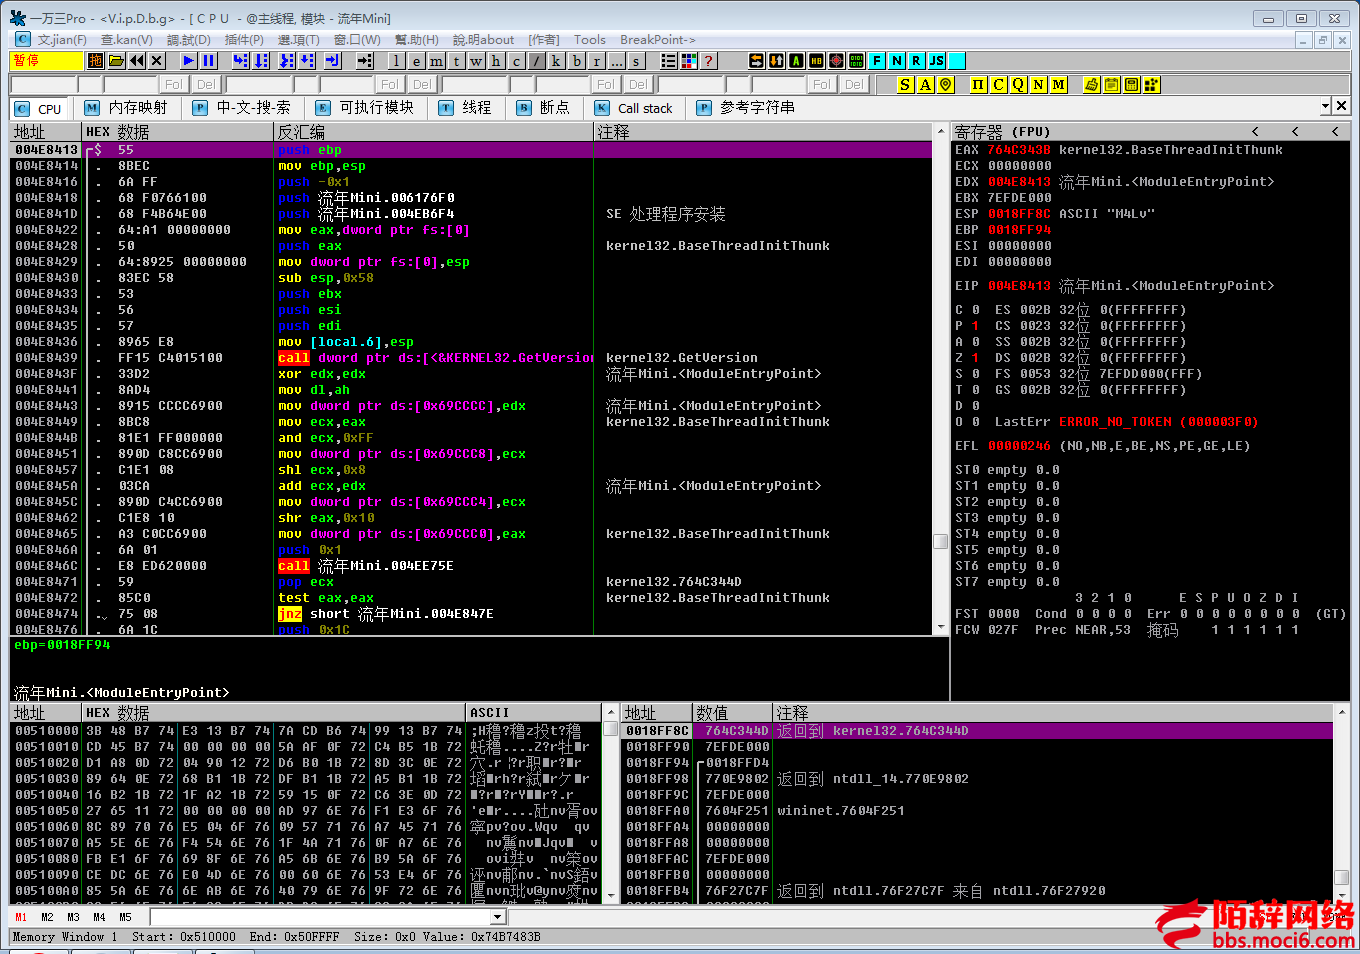Open Executable modules with 'e' button
This screenshot has height=954, width=1360.
(x=416, y=60)
